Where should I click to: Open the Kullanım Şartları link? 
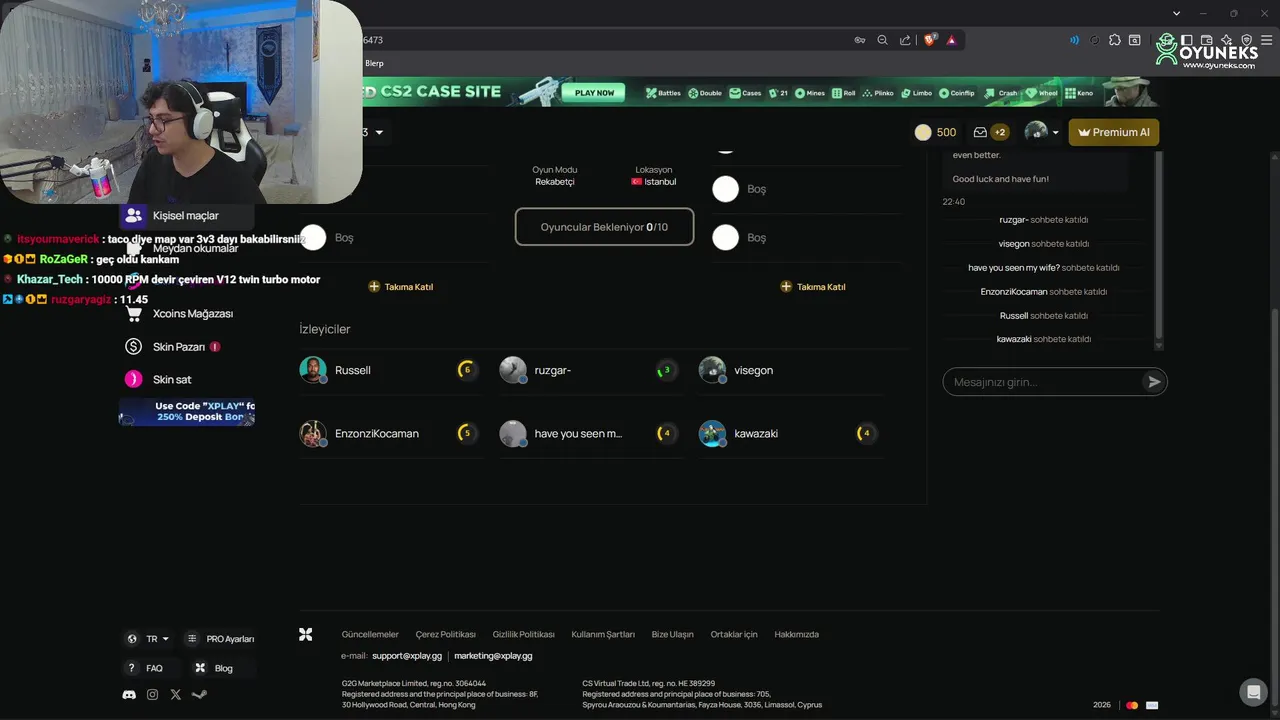603,634
